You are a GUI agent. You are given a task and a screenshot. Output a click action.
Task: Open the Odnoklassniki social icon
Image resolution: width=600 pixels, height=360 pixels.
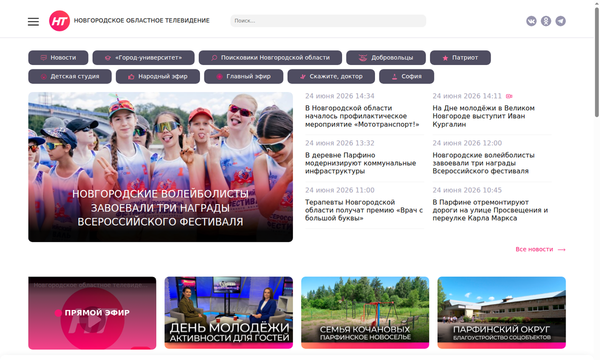pyautogui.click(x=546, y=21)
